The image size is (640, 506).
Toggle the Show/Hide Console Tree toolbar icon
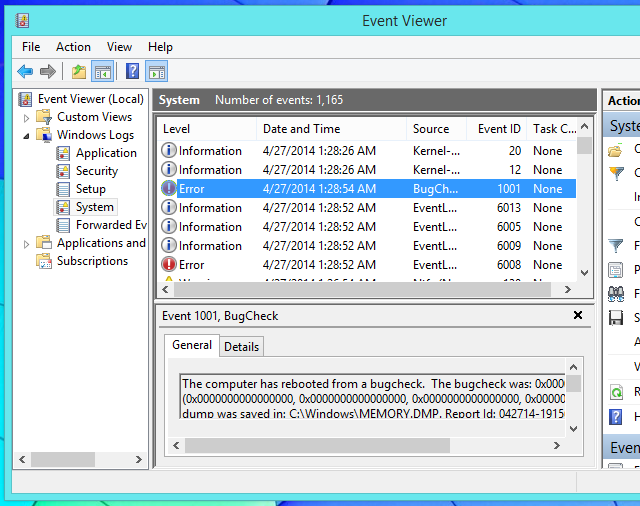(x=102, y=72)
